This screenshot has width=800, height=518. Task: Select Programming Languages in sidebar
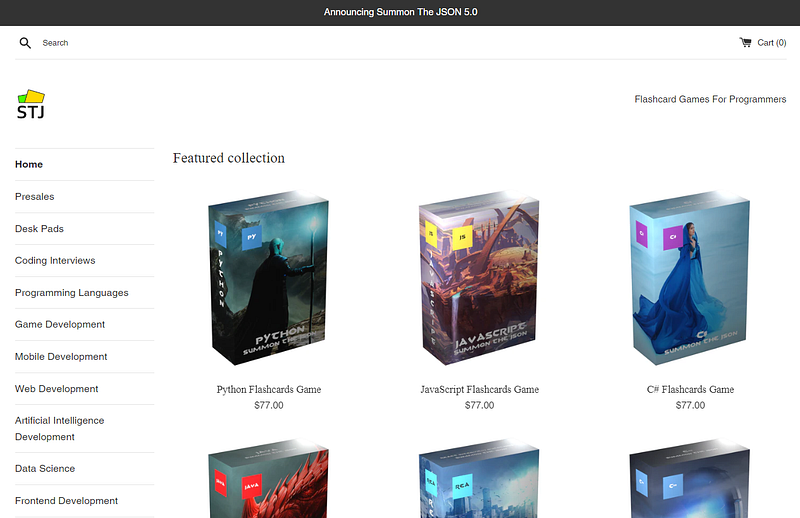tap(71, 292)
